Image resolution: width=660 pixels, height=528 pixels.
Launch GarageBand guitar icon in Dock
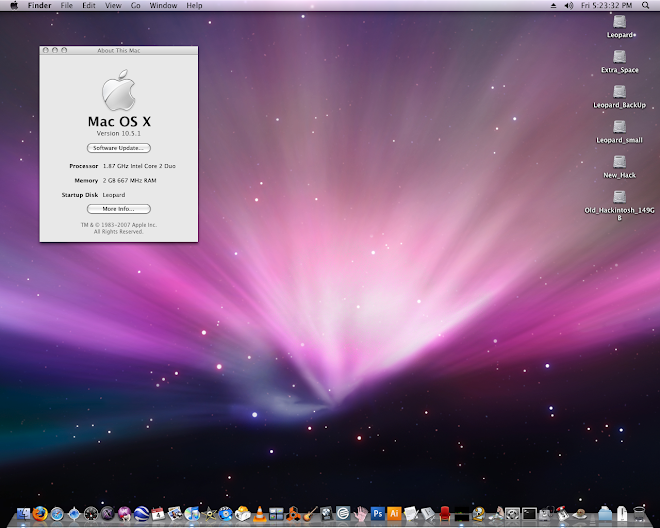click(x=310, y=514)
